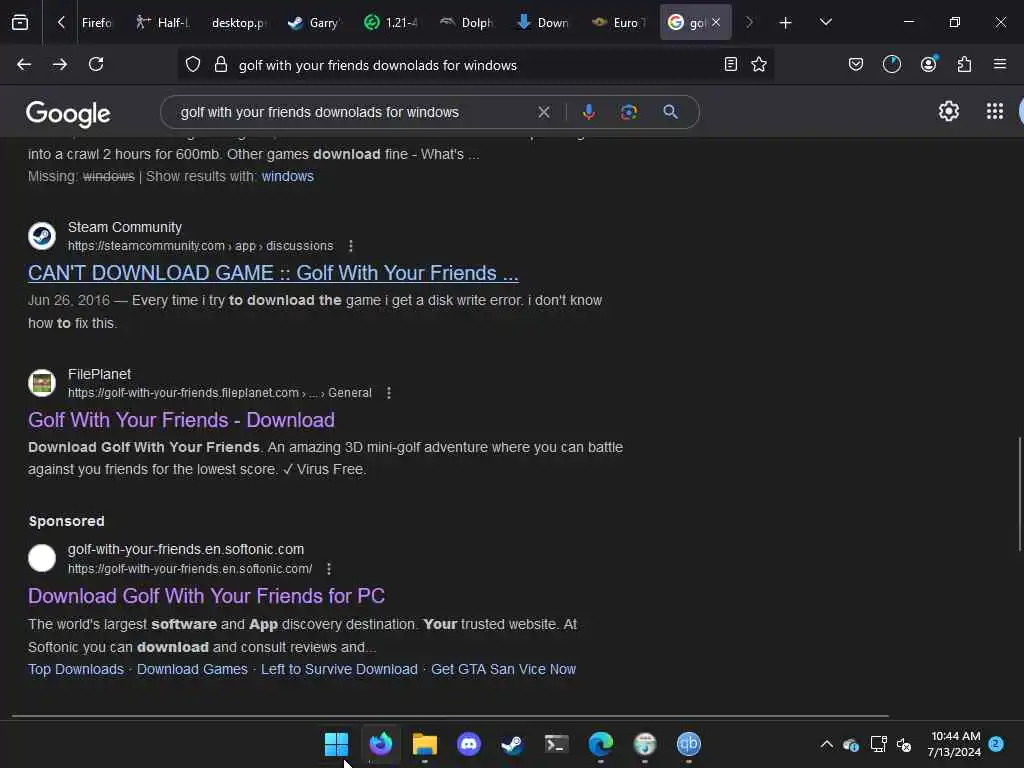Open the Download Games sitelink

pos(192,669)
